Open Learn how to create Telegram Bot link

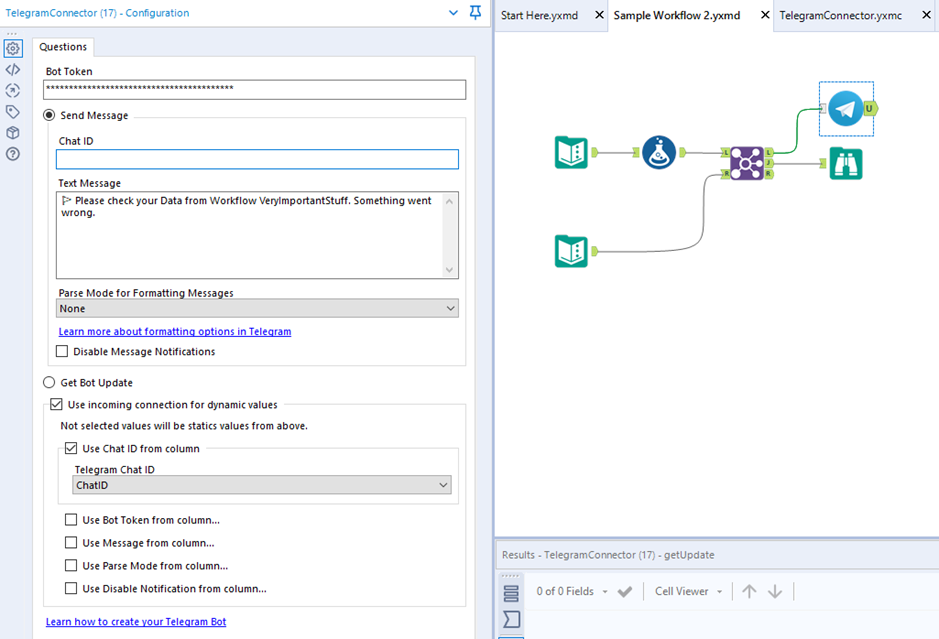tap(136, 622)
